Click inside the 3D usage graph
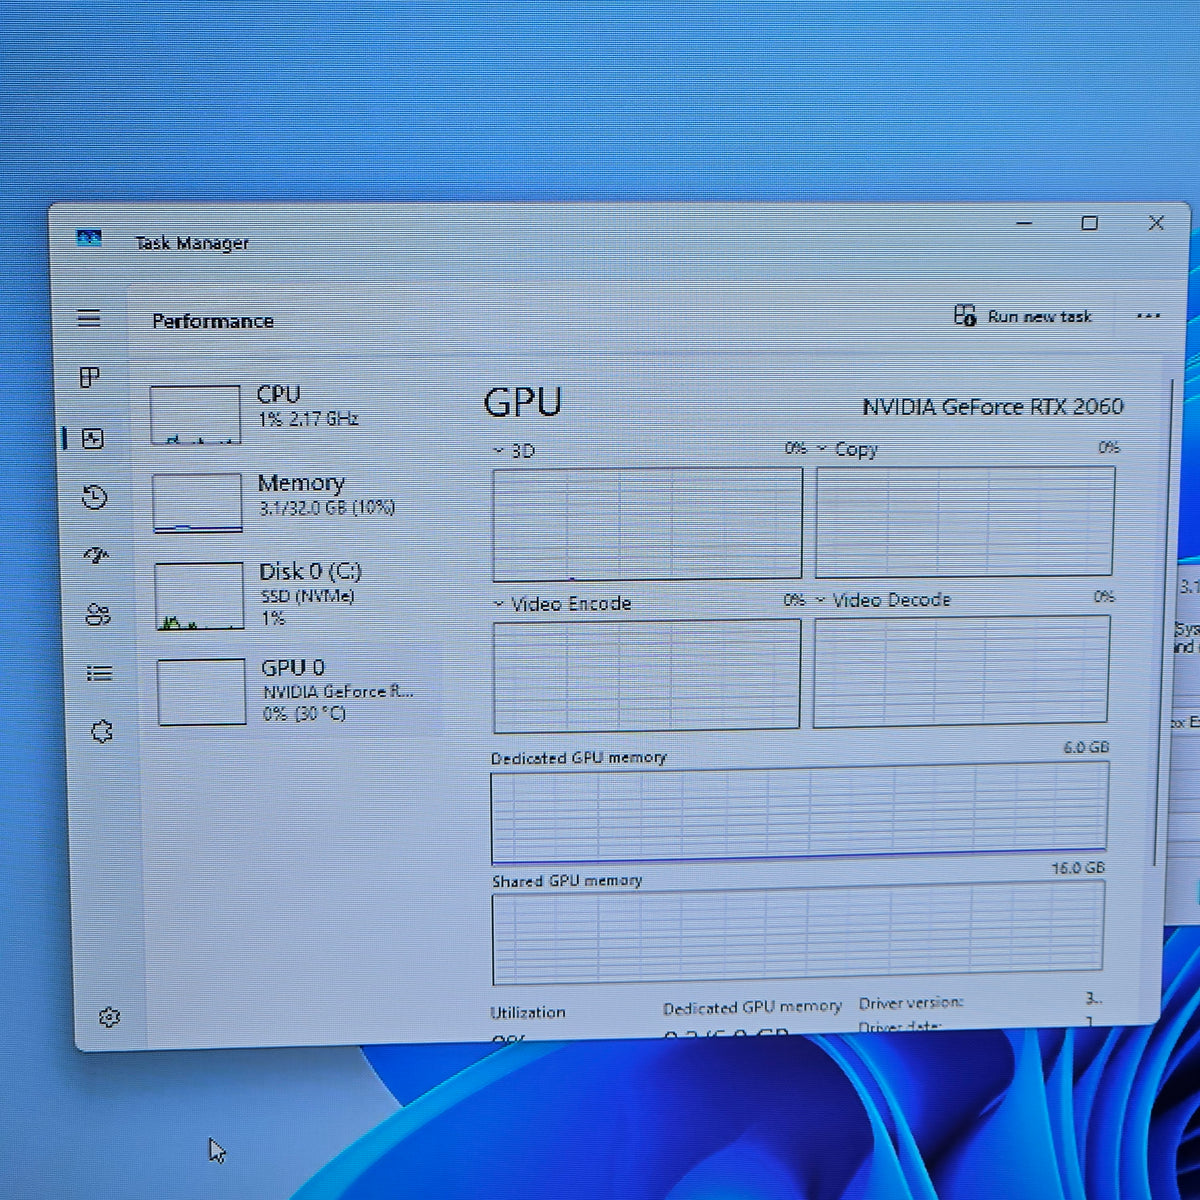1200x1200 pixels. [x=647, y=523]
